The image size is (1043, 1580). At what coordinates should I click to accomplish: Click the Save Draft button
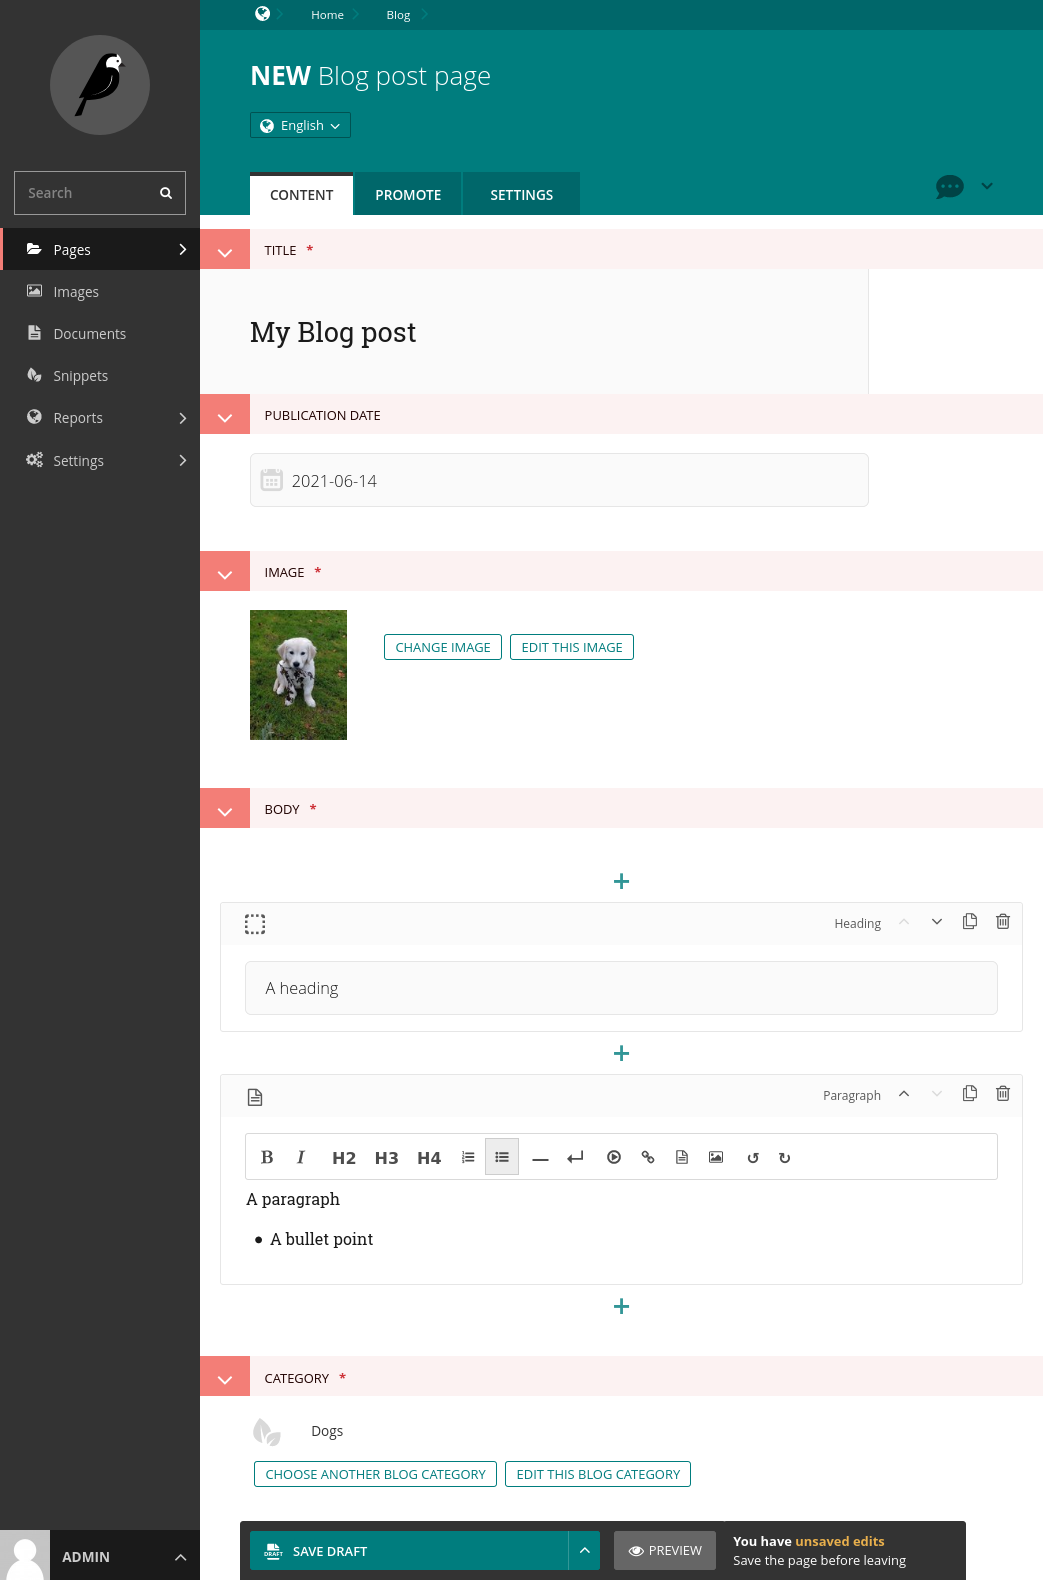point(409,1551)
